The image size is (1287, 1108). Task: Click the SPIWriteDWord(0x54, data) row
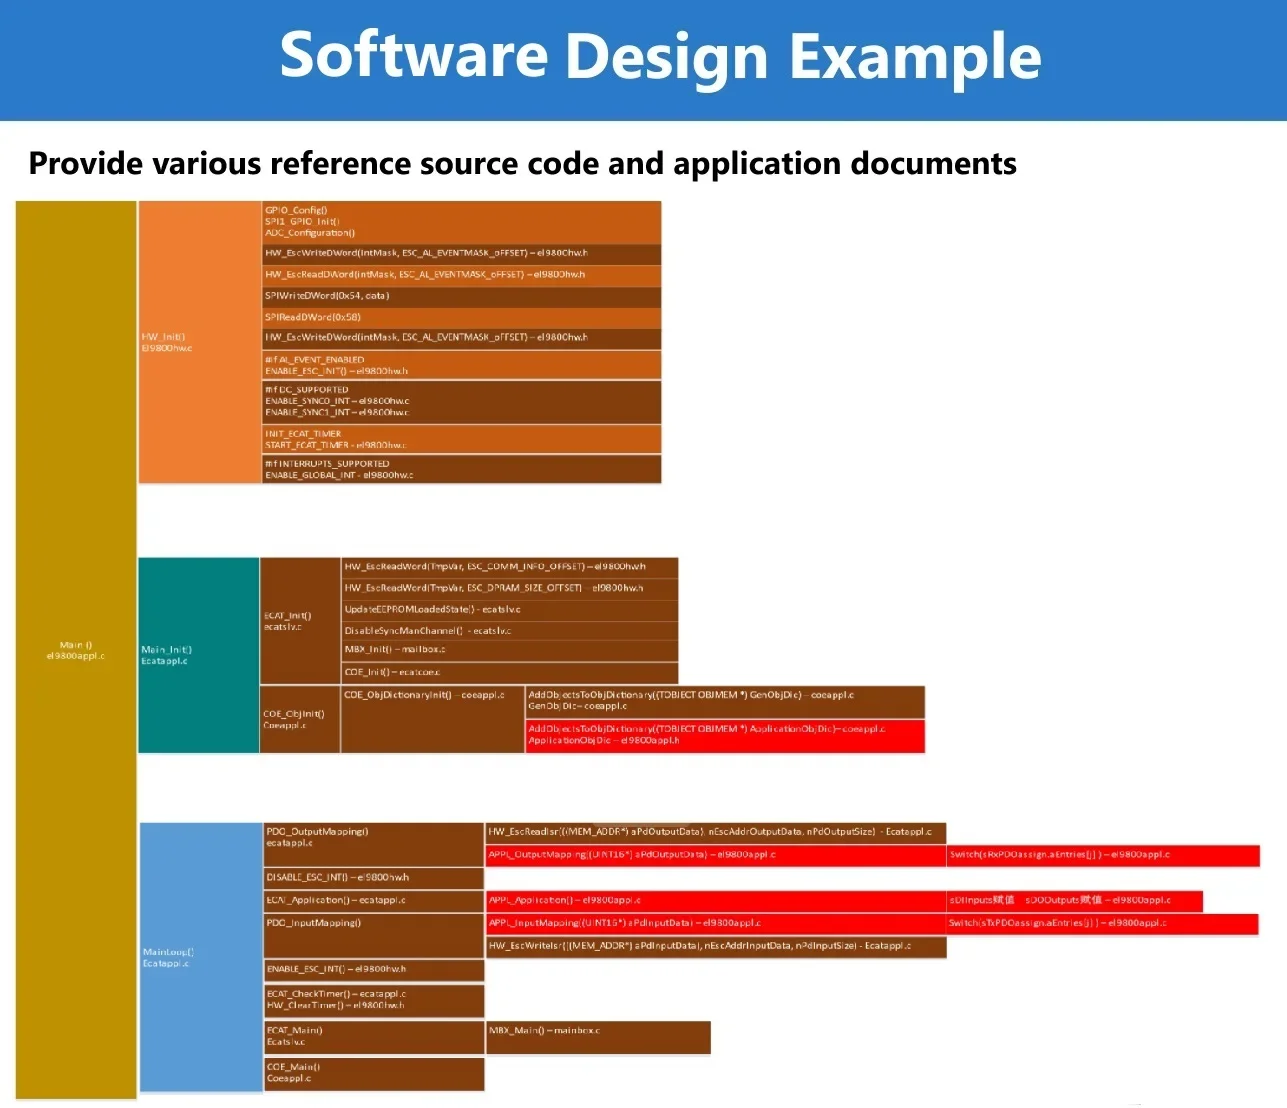click(x=461, y=297)
